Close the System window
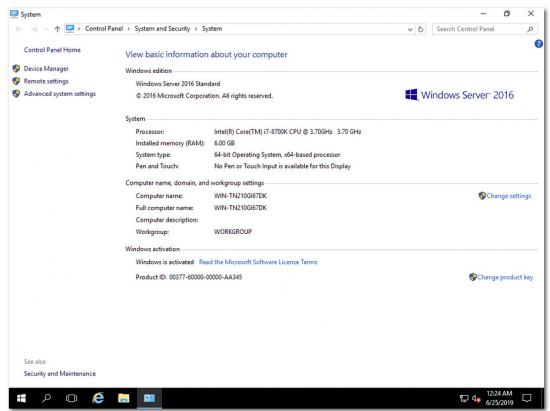Image resolution: width=550 pixels, height=411 pixels. [531, 14]
